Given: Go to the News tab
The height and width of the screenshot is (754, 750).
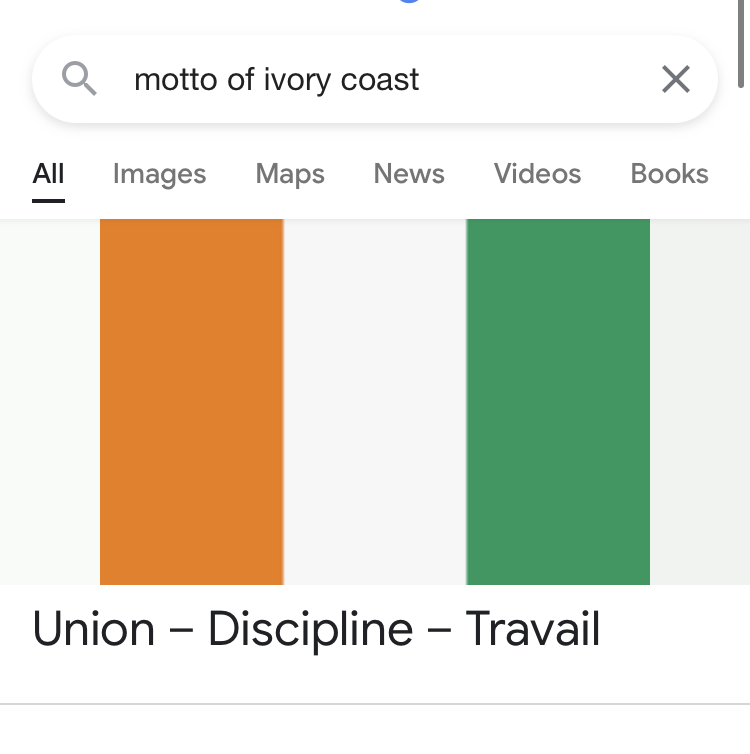Looking at the screenshot, I should pos(409,174).
